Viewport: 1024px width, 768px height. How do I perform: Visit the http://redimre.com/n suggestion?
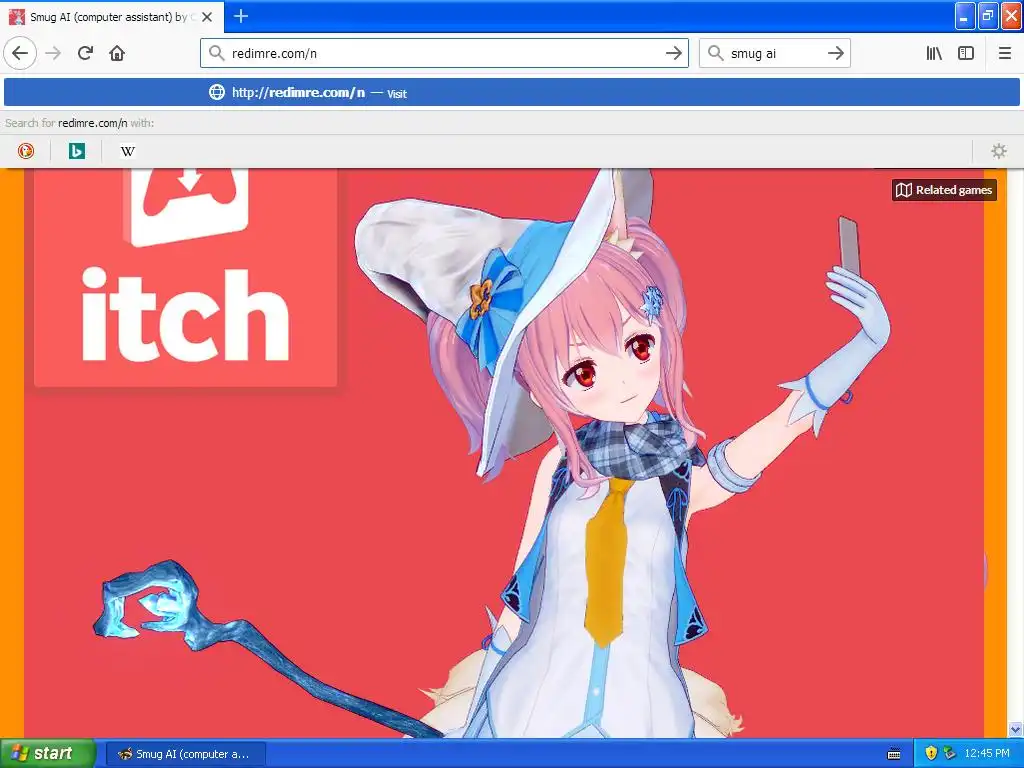tap(511, 92)
